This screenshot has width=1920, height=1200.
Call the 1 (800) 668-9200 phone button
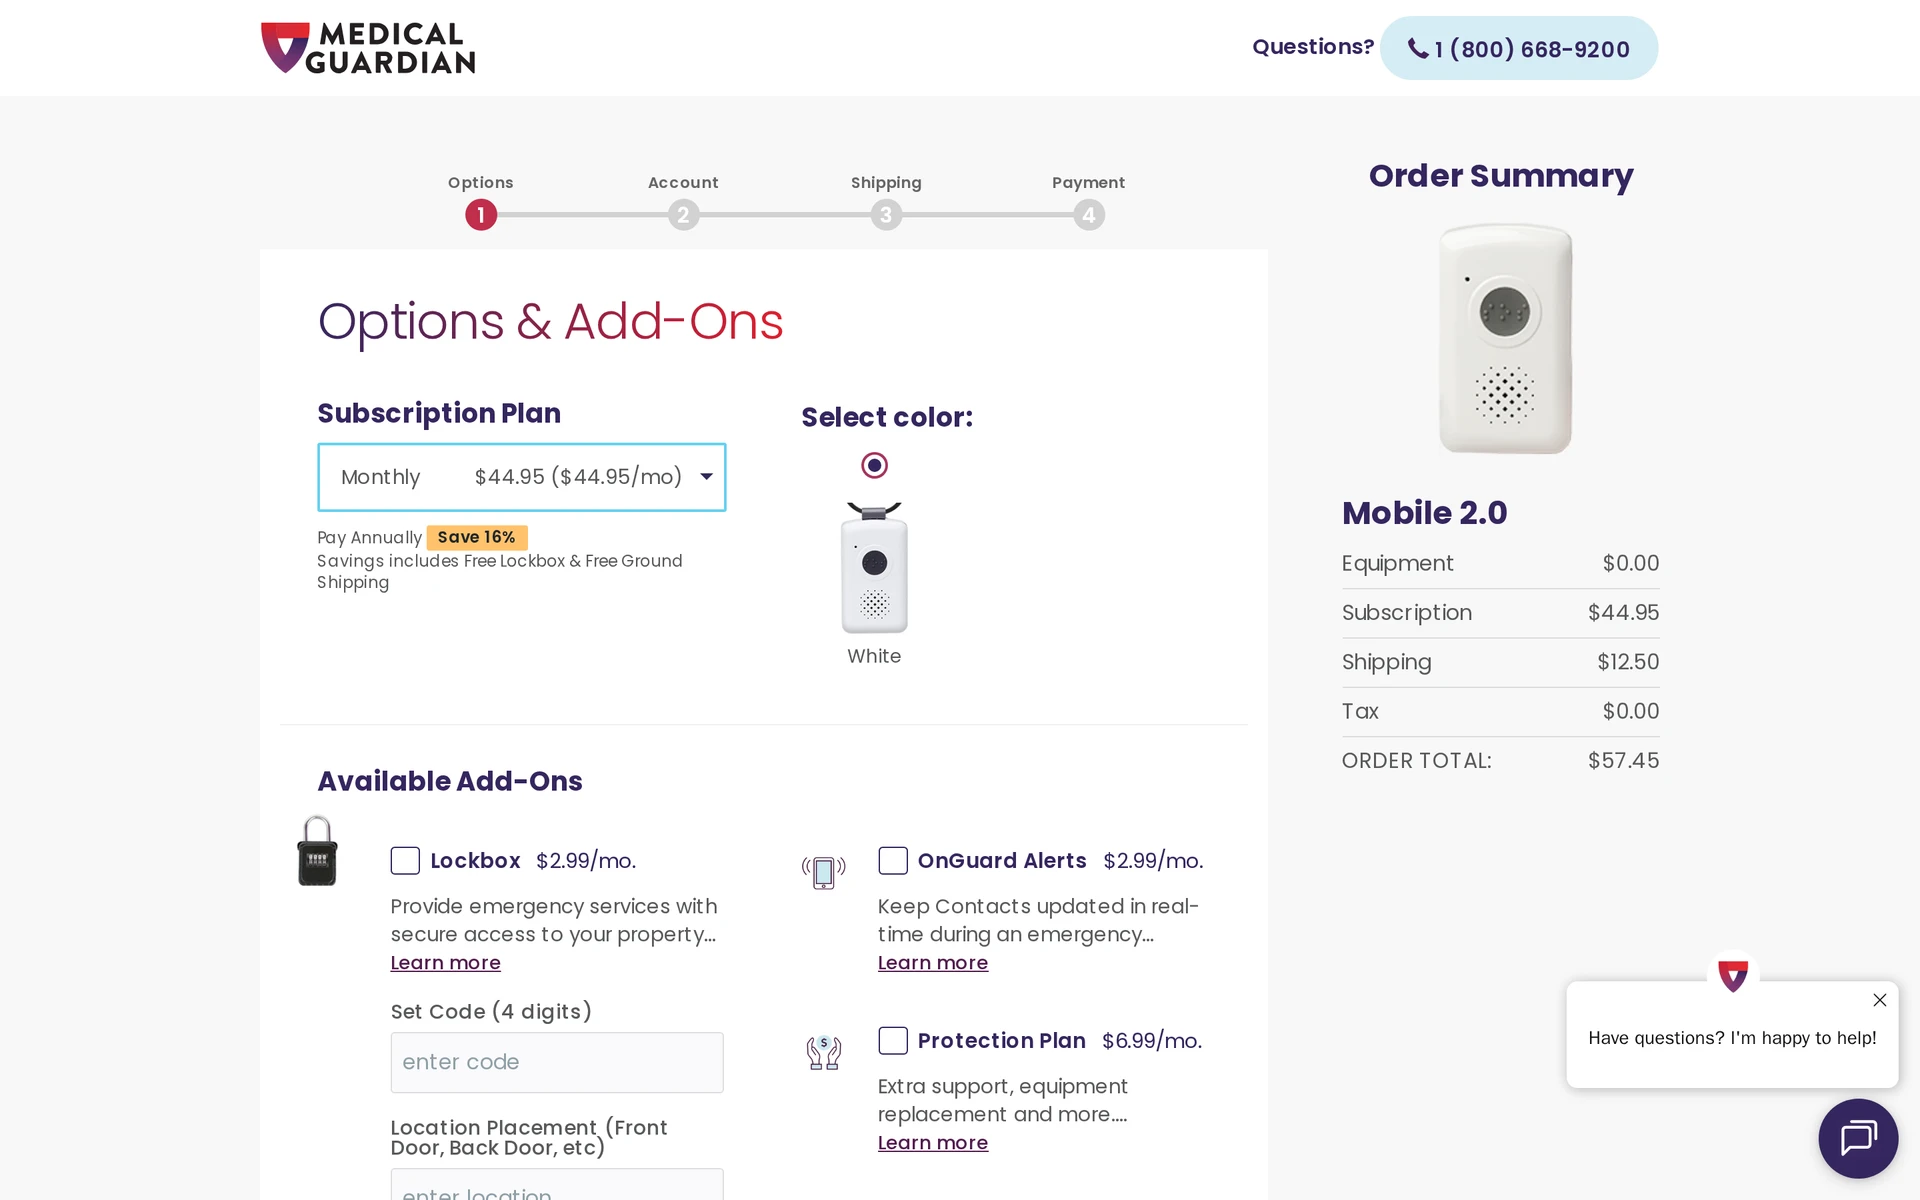pos(1518,48)
